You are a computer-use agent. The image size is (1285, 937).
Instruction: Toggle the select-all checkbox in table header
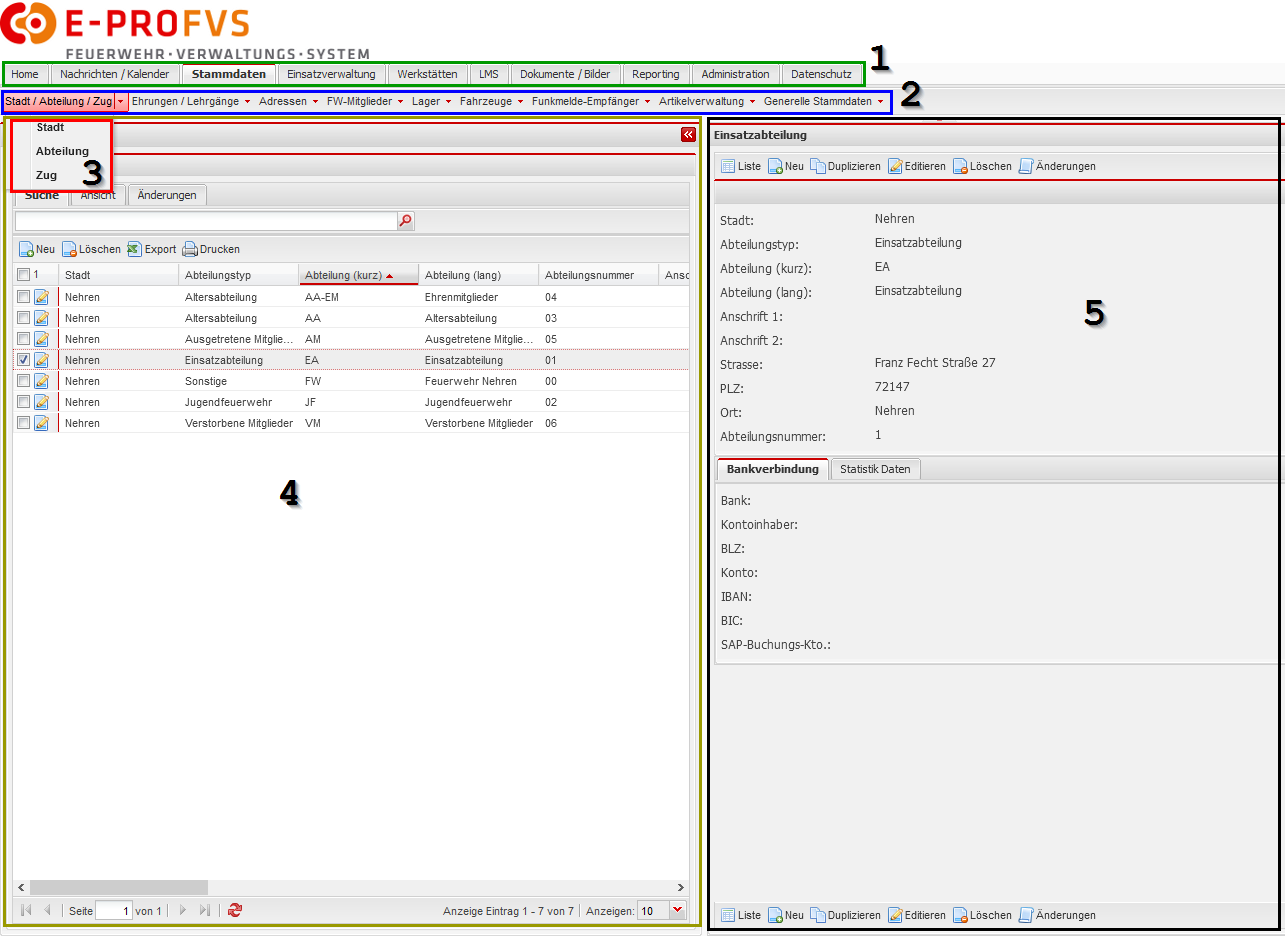[x=24, y=275]
